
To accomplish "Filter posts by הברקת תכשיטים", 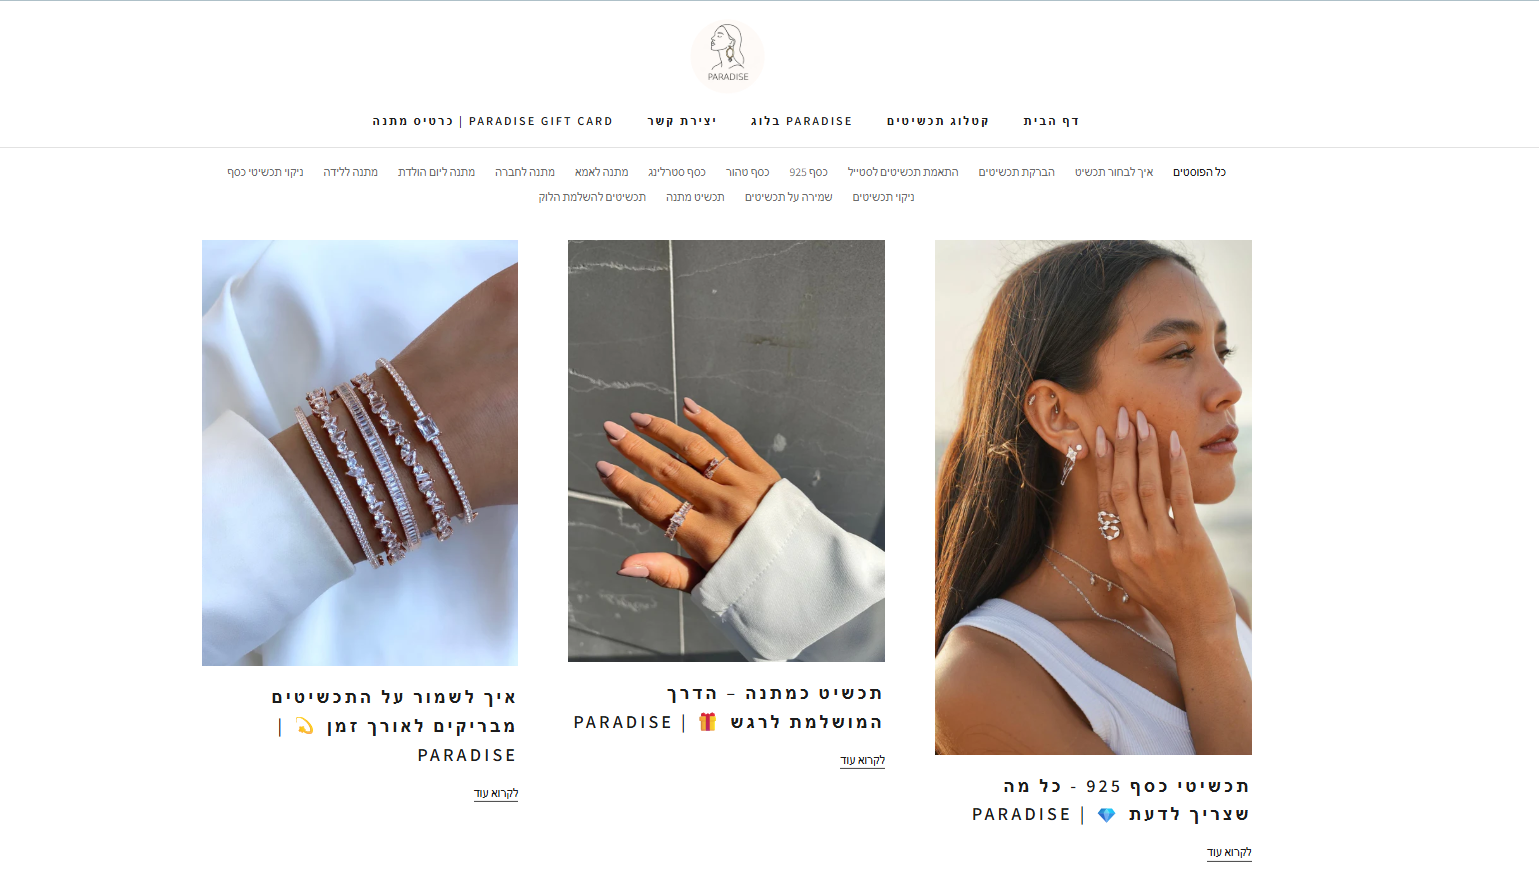I will (1016, 172).
